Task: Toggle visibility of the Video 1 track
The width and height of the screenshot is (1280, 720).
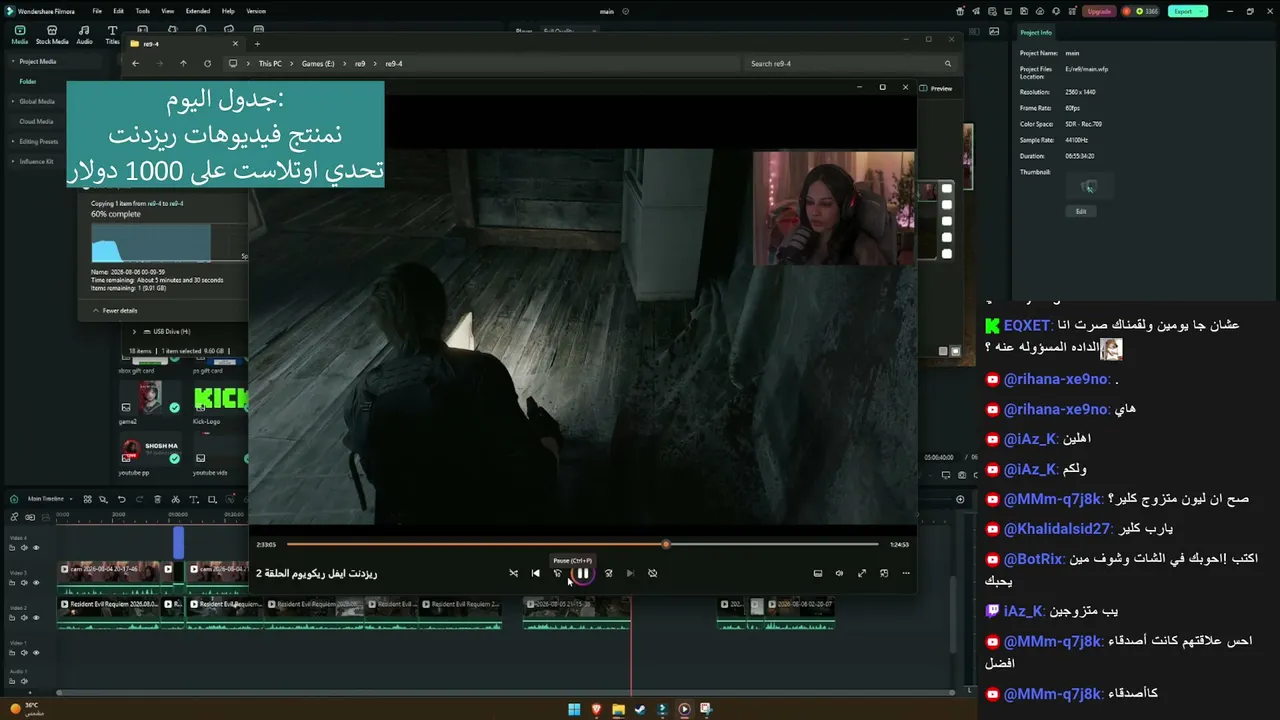Action: pyautogui.click(x=37, y=653)
